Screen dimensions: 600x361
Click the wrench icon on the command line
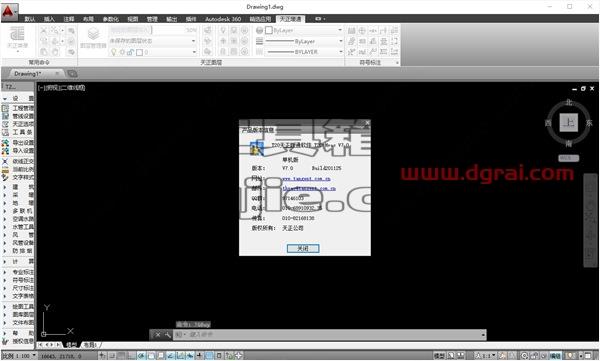[167, 335]
